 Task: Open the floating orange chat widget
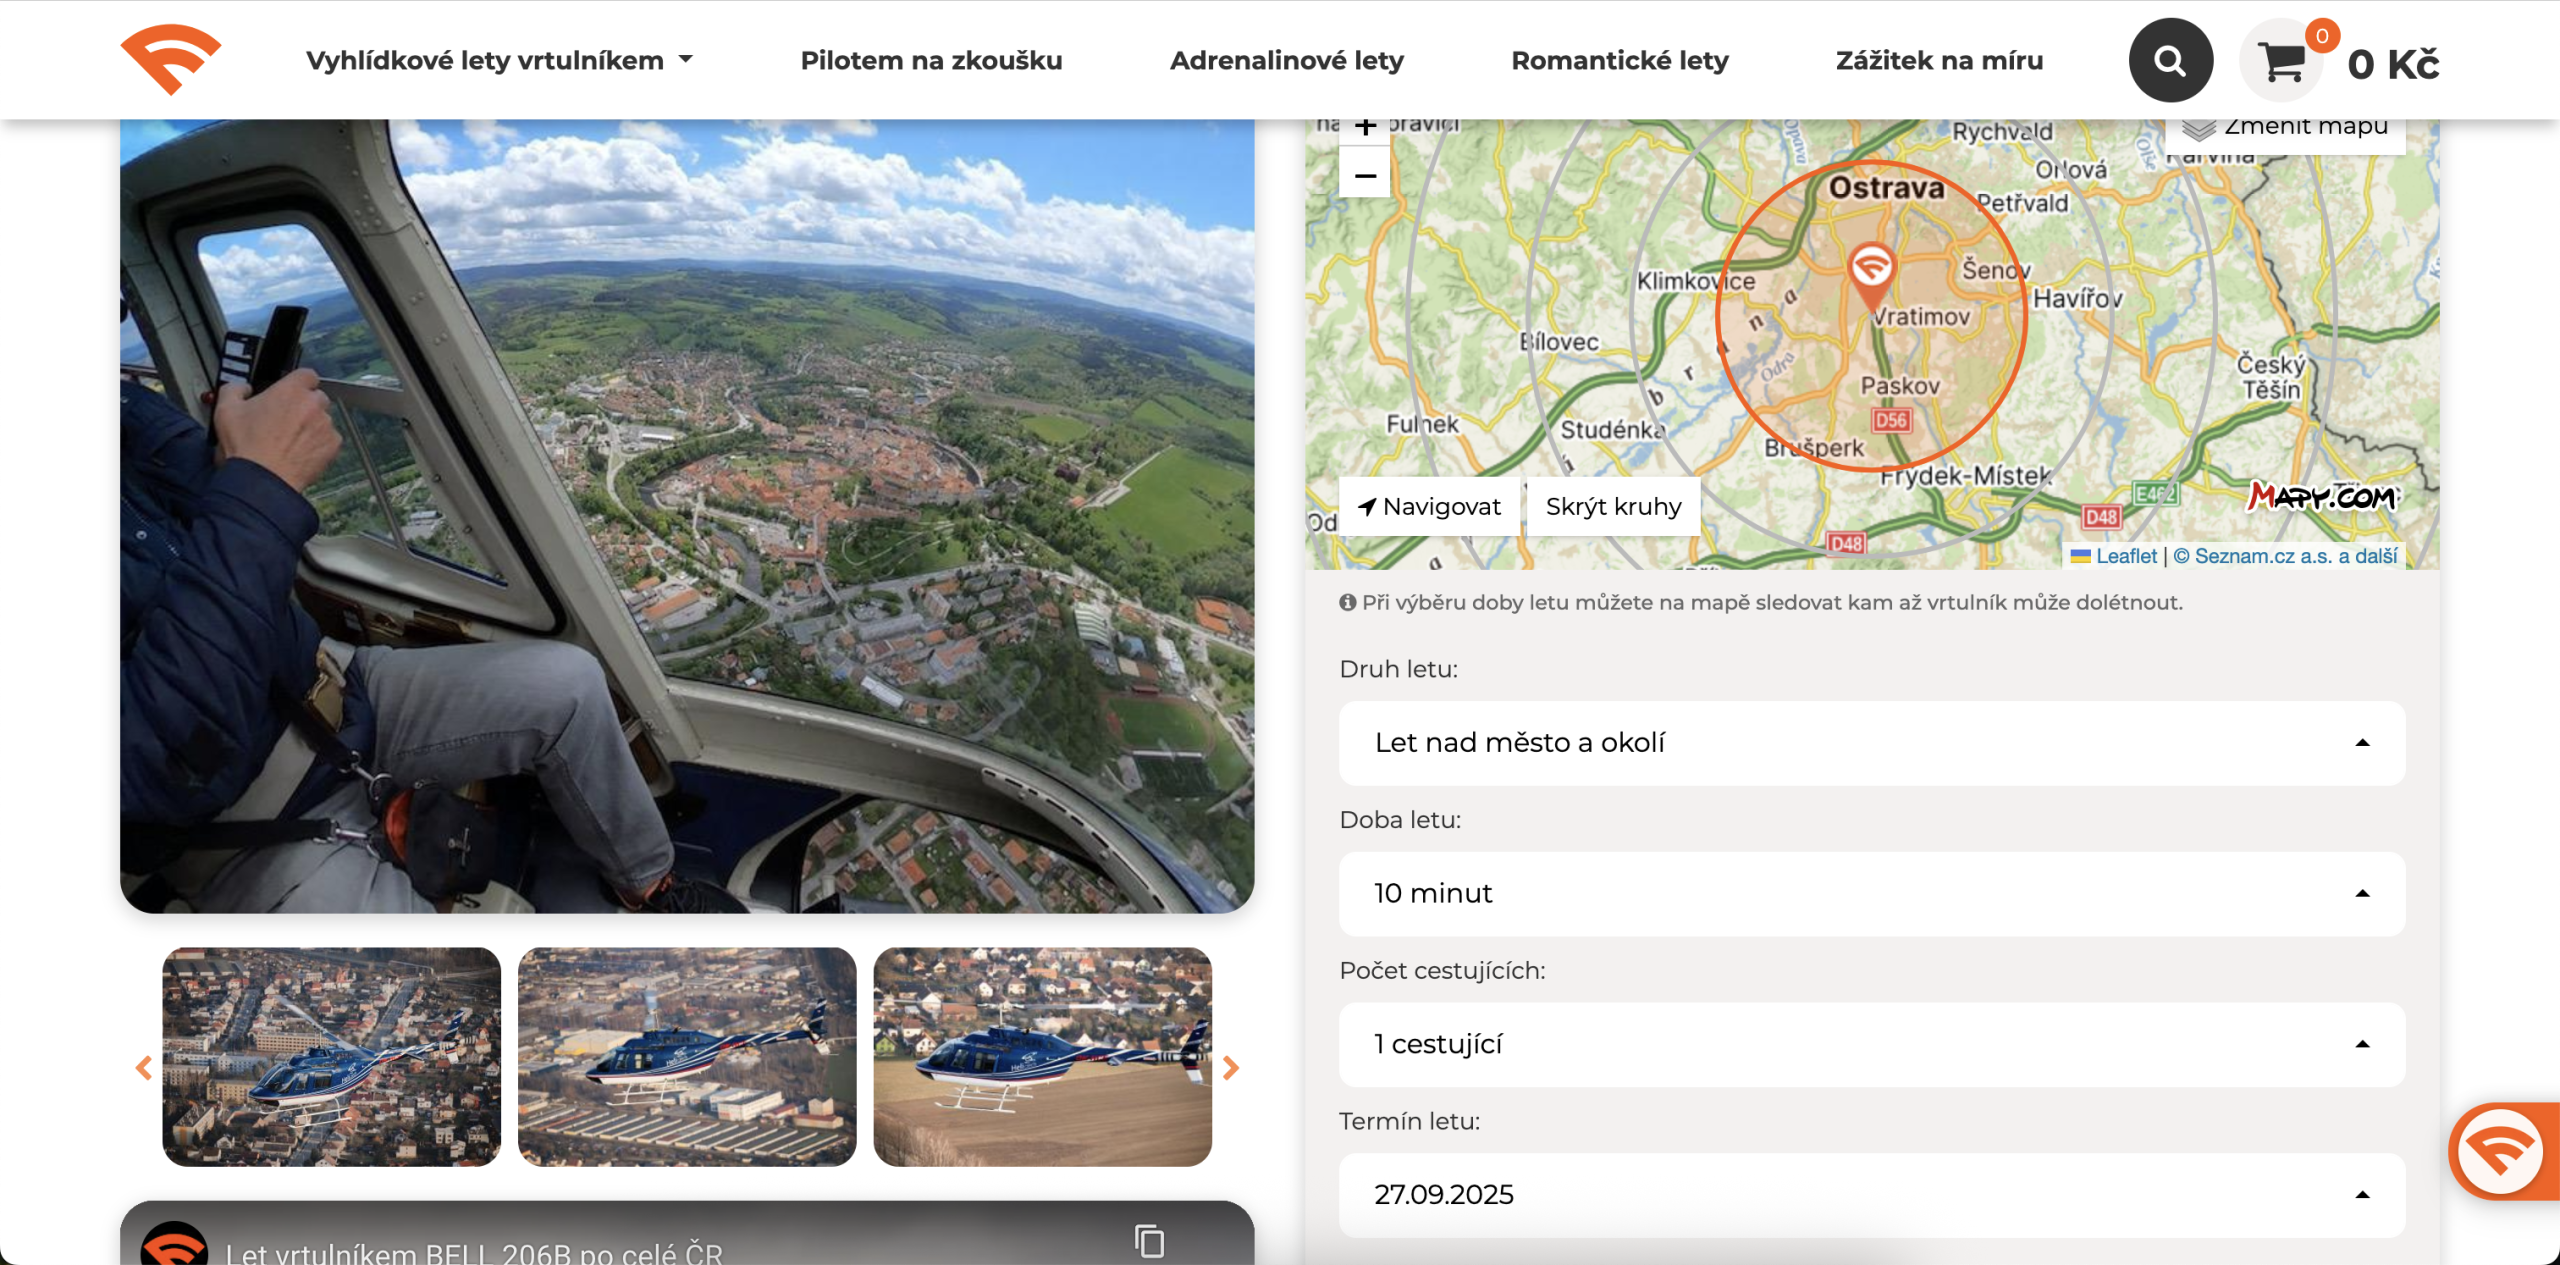coord(2500,1151)
